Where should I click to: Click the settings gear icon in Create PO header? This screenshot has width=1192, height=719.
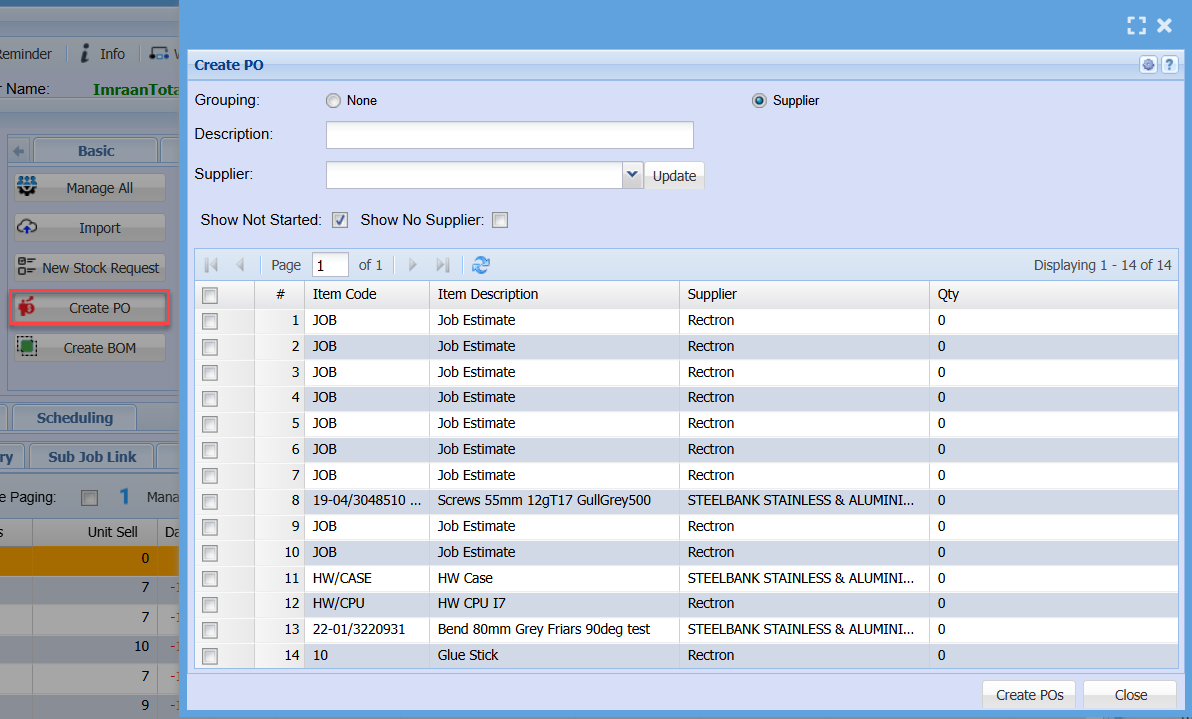1148,65
